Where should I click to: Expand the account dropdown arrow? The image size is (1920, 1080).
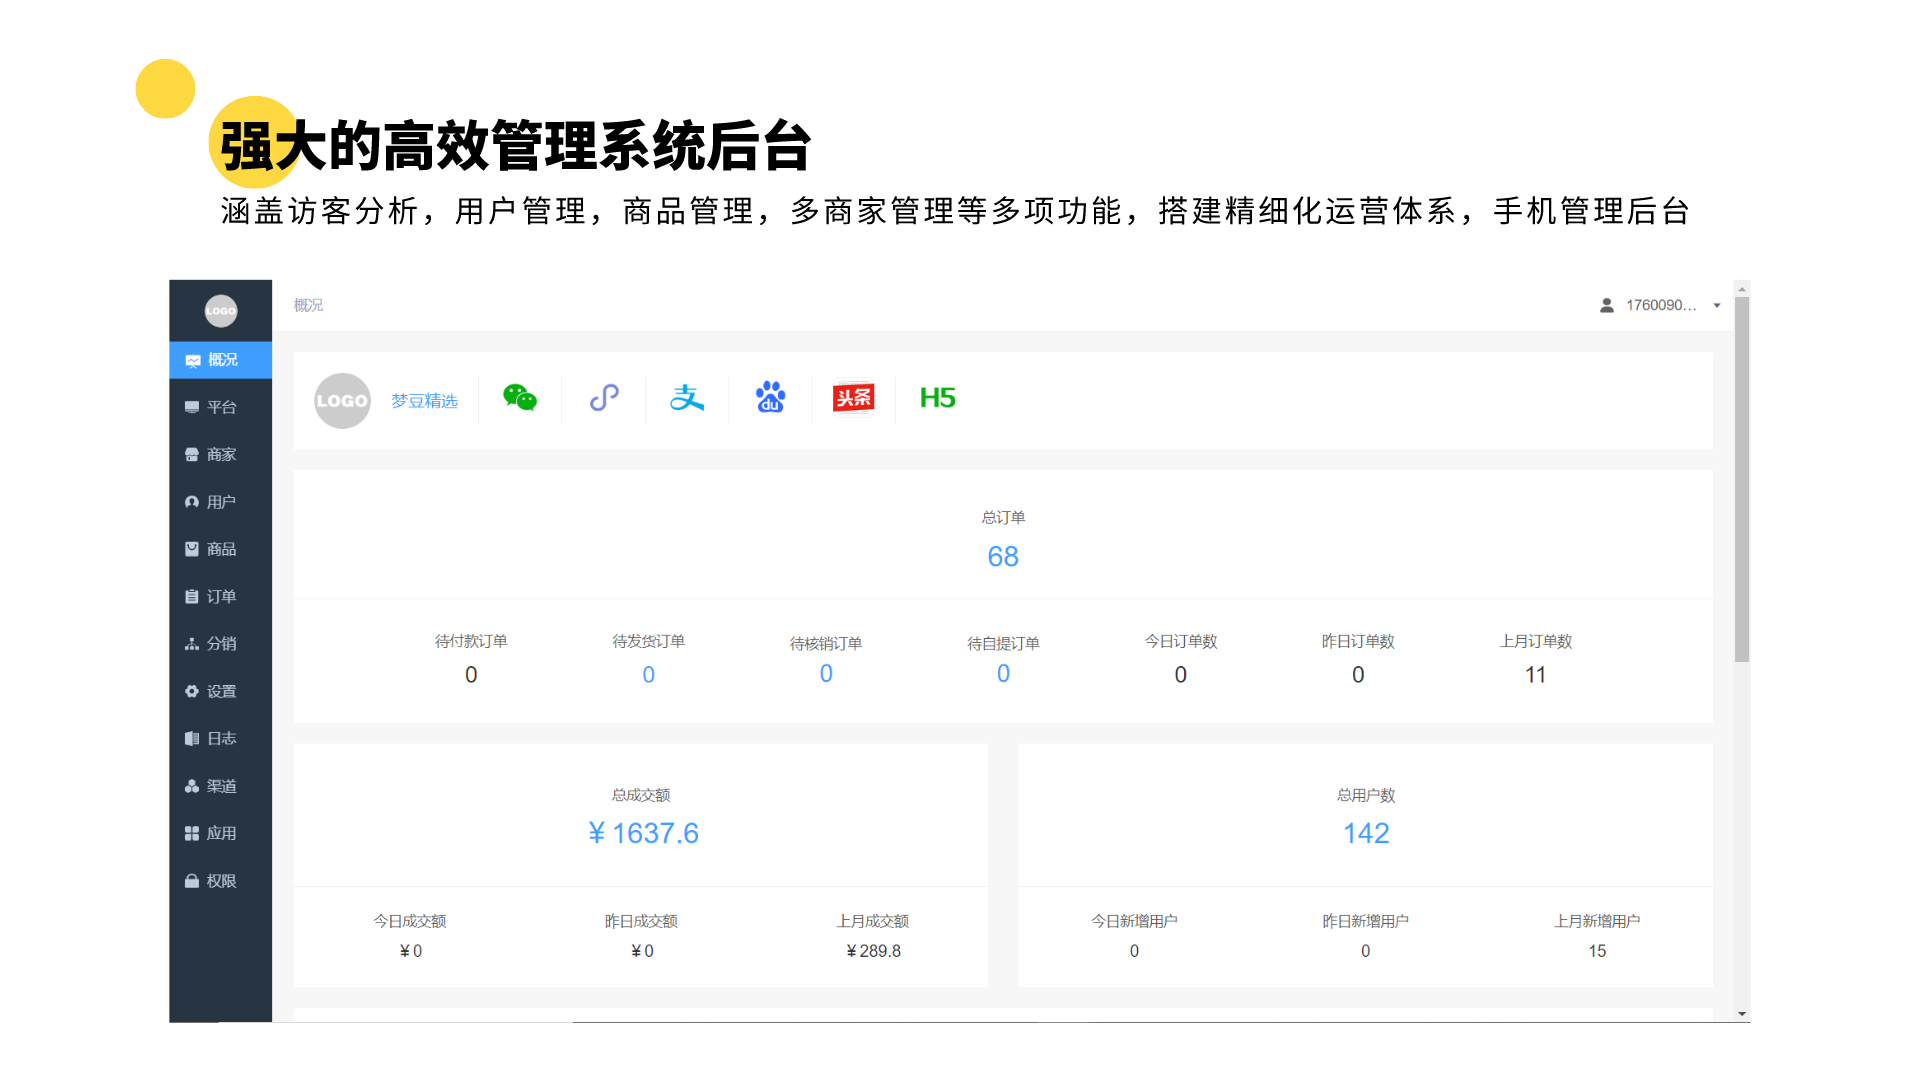[x=1717, y=306]
